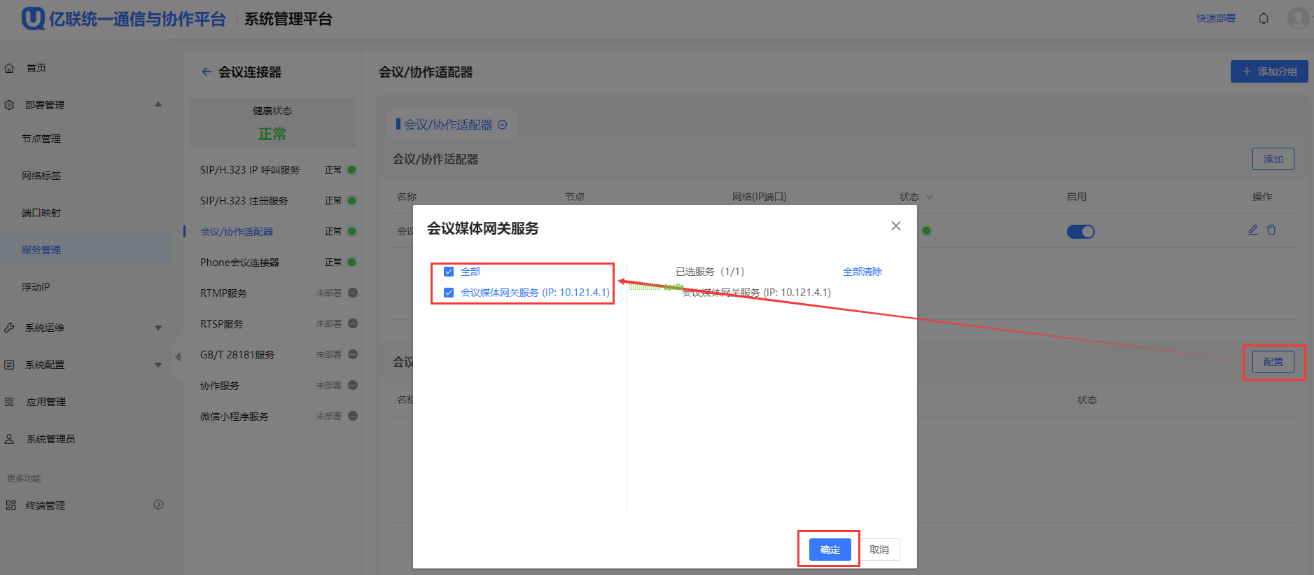Viewport: 1314px width, 575px height.
Task: Open the 节点管理 menu item
Action: [x=42, y=139]
